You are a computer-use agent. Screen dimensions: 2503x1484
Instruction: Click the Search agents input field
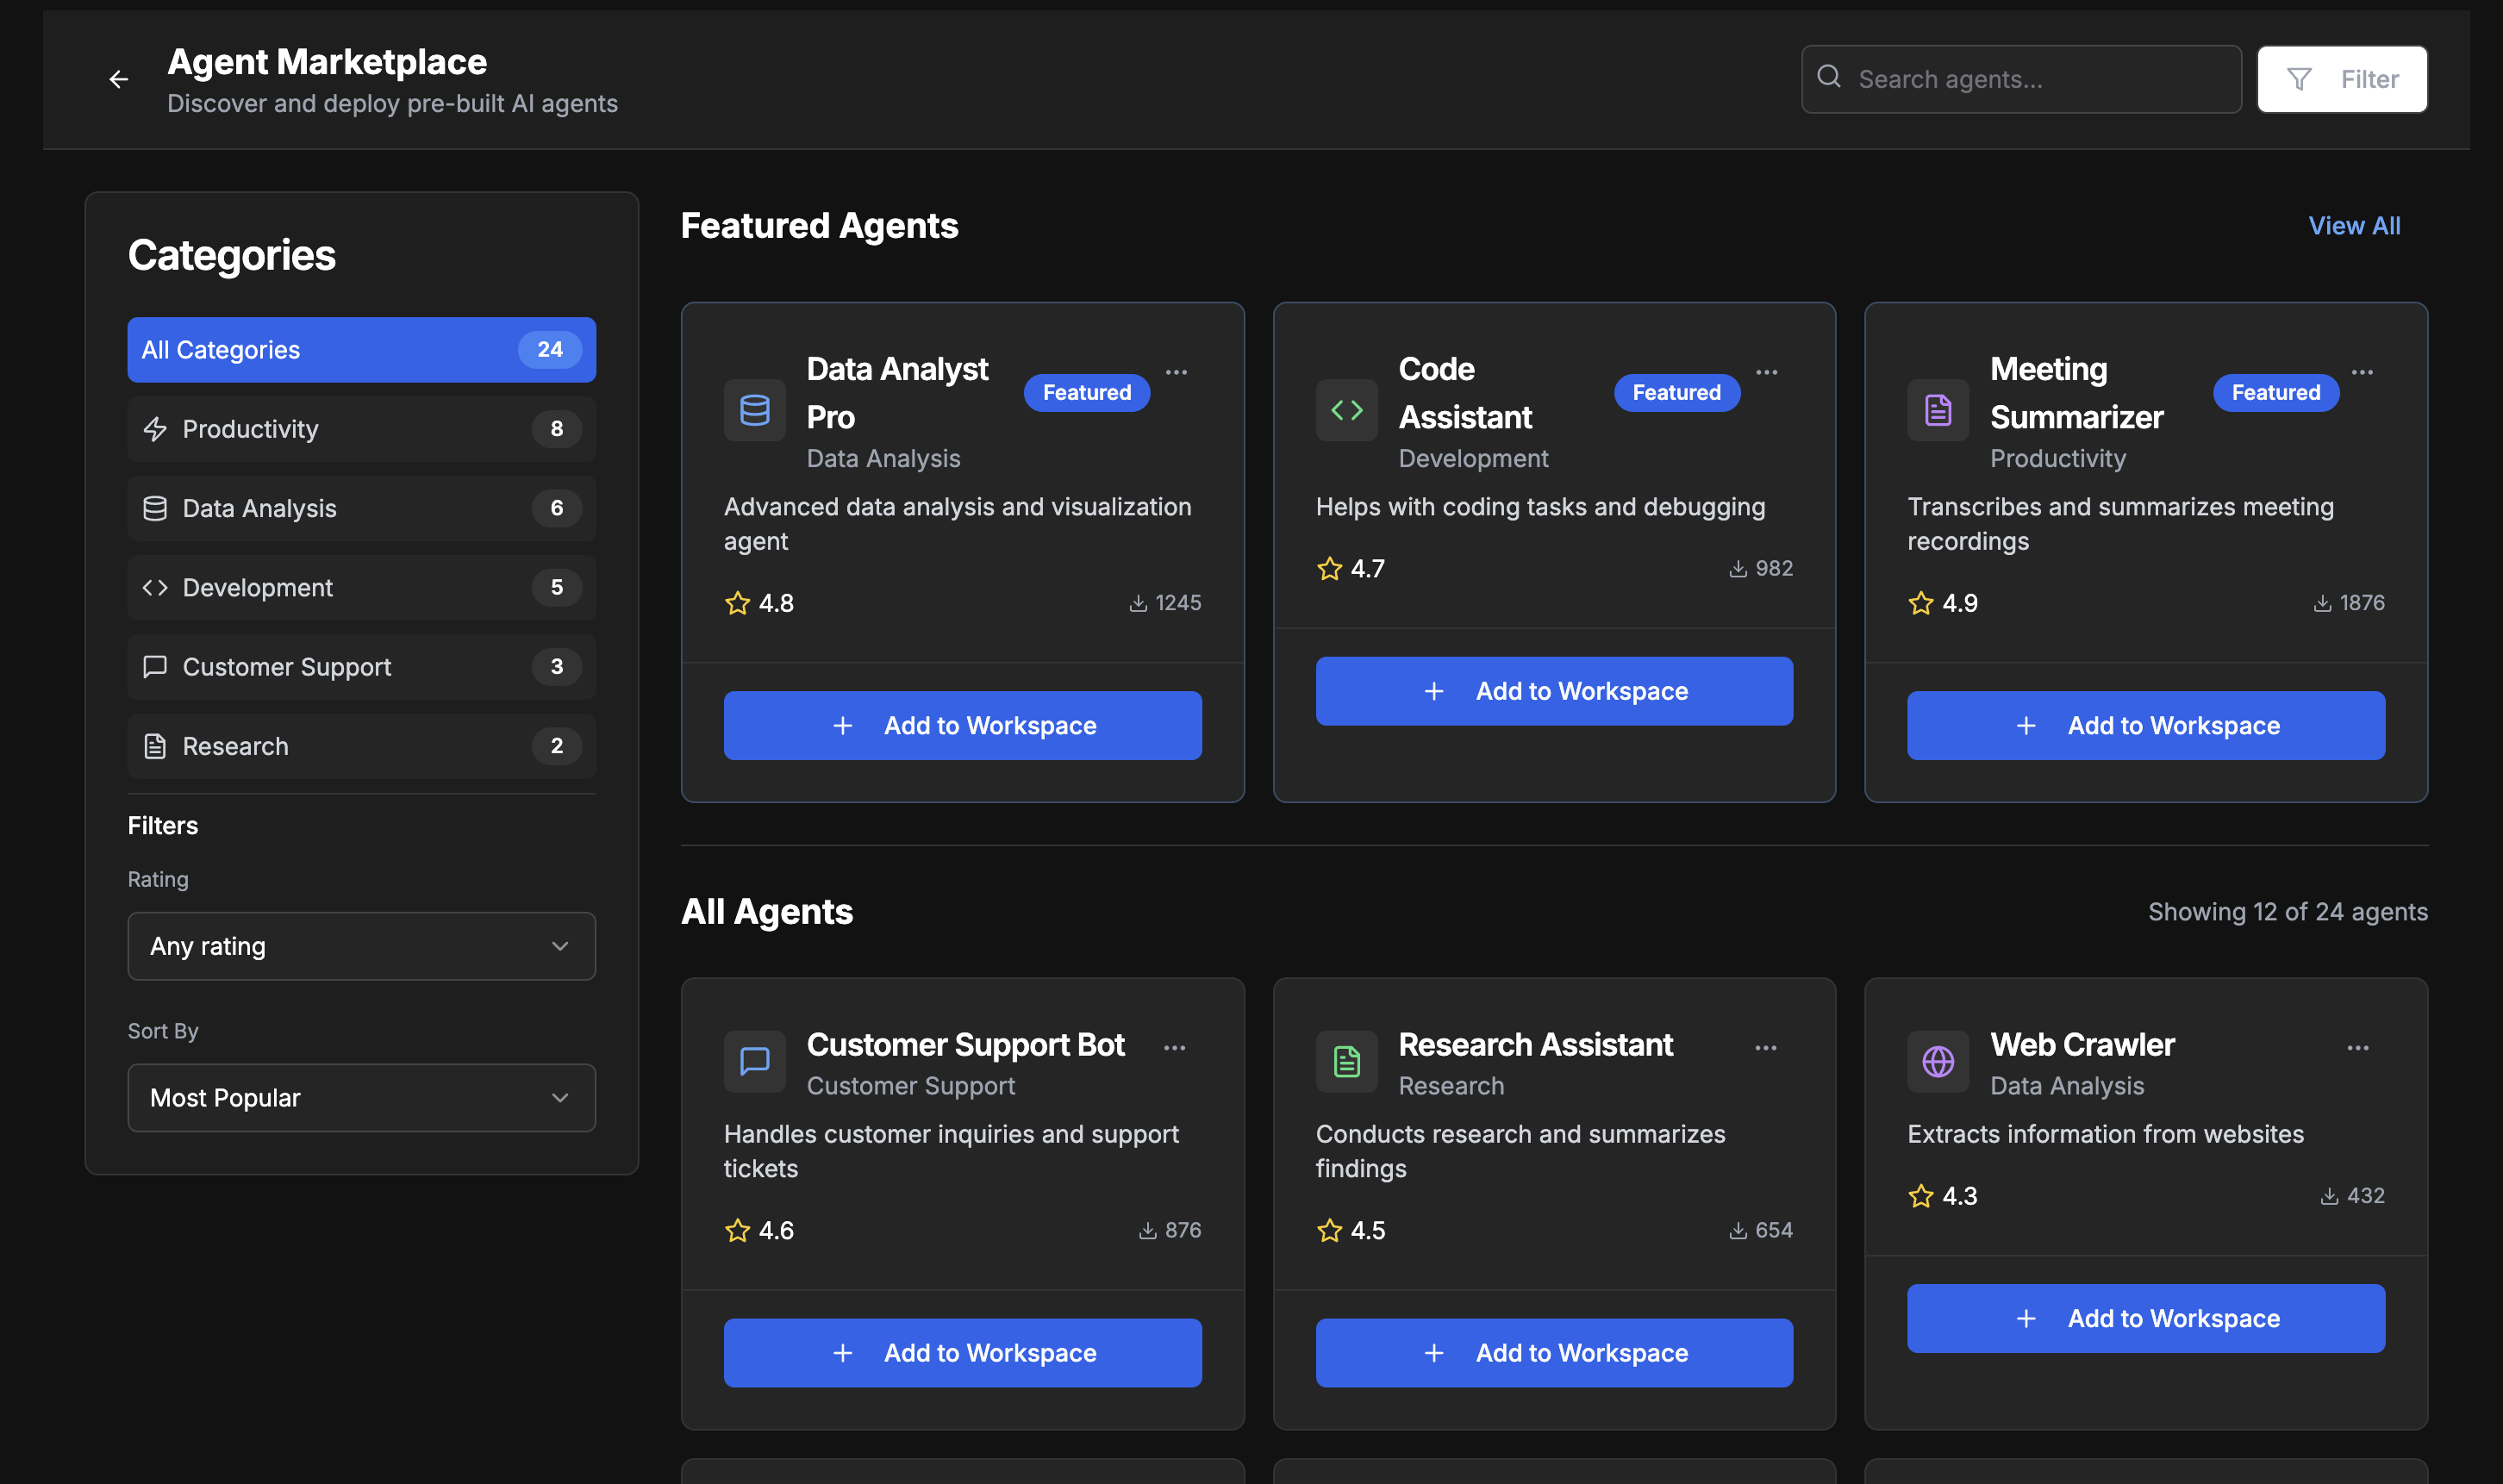pos(2020,79)
